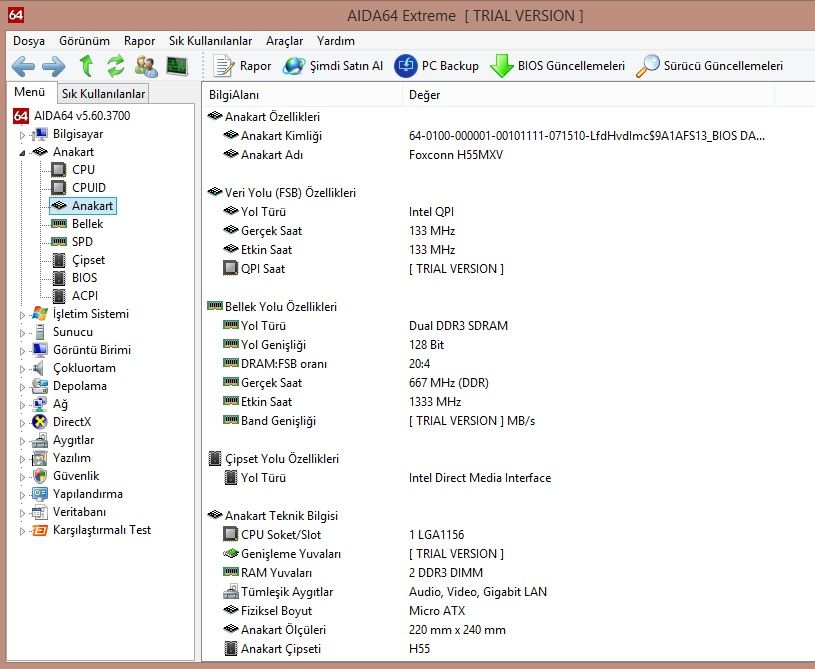Expand the Çokluortam node
Viewport: 815px width, 669px height.
coord(22,369)
